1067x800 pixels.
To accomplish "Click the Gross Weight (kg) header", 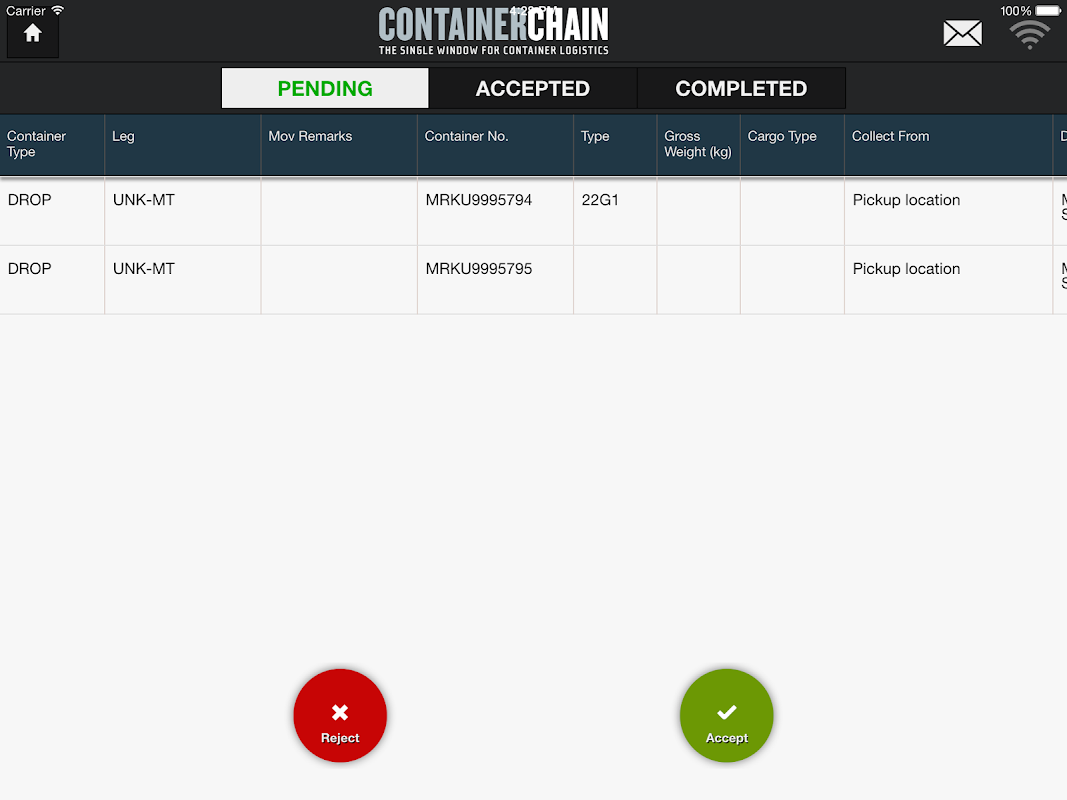I will click(x=698, y=145).
